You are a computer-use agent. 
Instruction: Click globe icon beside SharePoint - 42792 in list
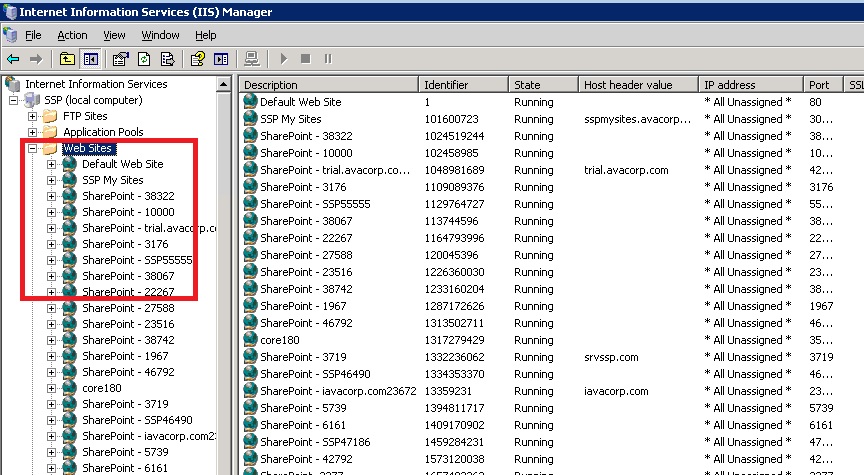point(251,458)
